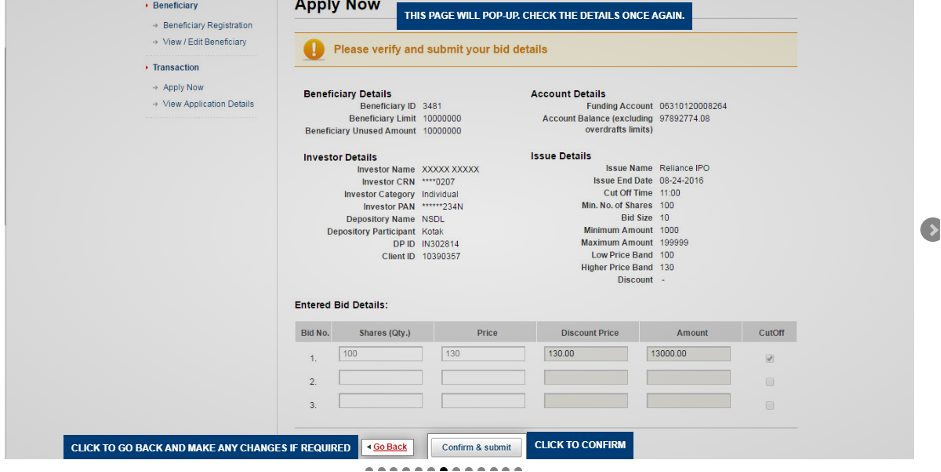Click the Shares (Qty.) field for bid 1
Screen dimensions: 941x472
380,354
